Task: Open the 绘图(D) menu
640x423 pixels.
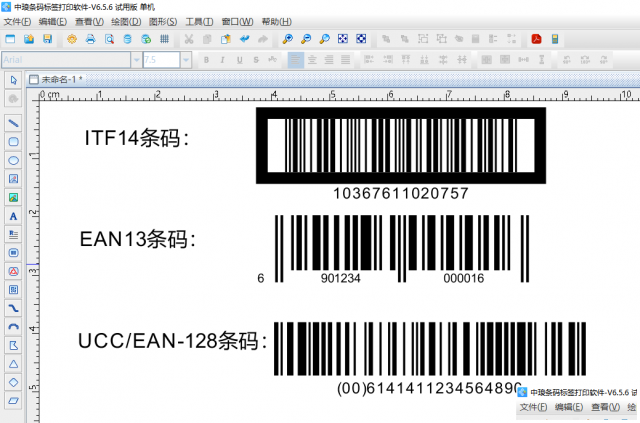Action: 125,21
